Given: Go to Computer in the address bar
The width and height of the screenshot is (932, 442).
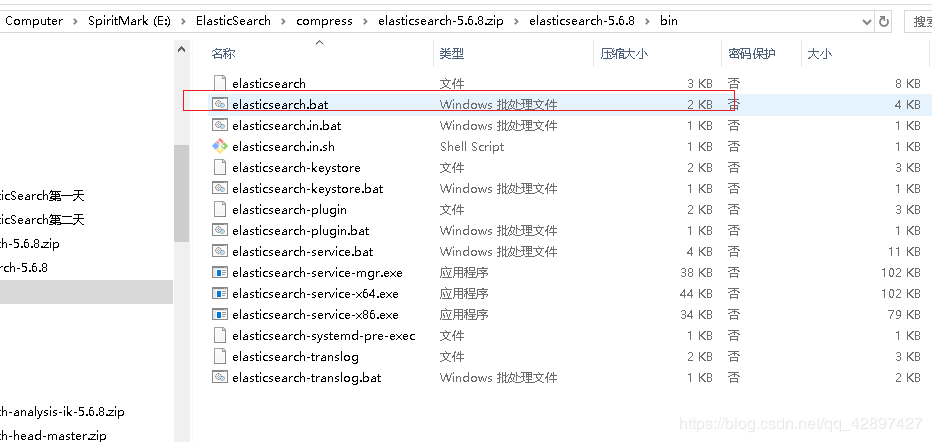Looking at the screenshot, I should point(34,21).
